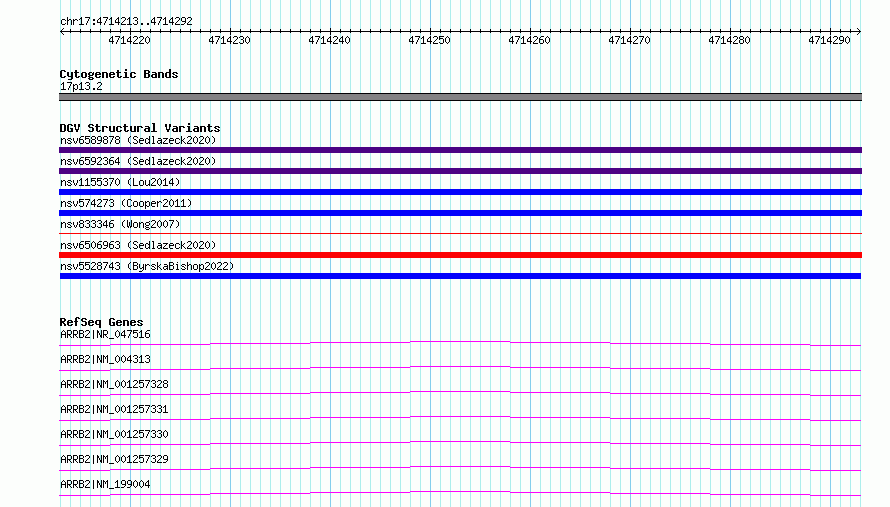Click the purple bar under nsv6592364
This screenshot has width=890, height=507.
click(460, 171)
